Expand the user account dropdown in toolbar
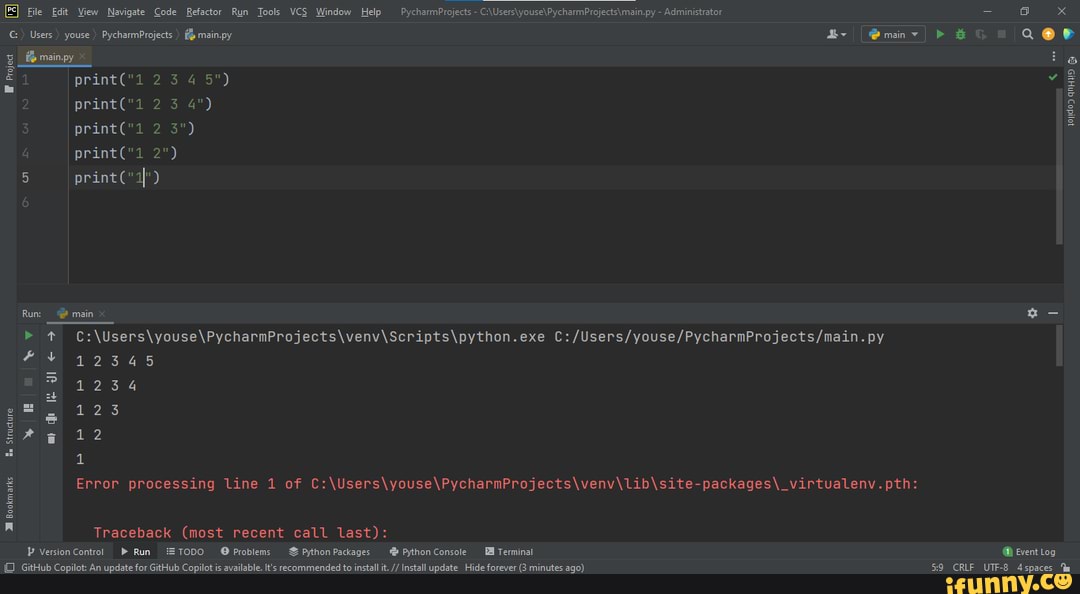Screen dimensions: 1080x594 pyautogui.click(x=837, y=34)
